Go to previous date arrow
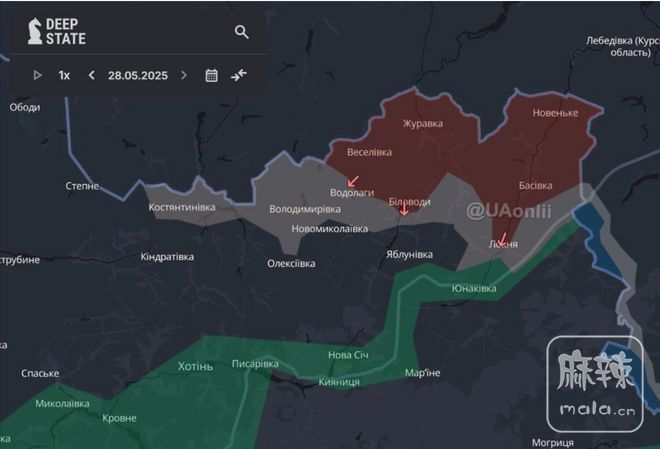This screenshot has width=660, height=449. (92, 75)
